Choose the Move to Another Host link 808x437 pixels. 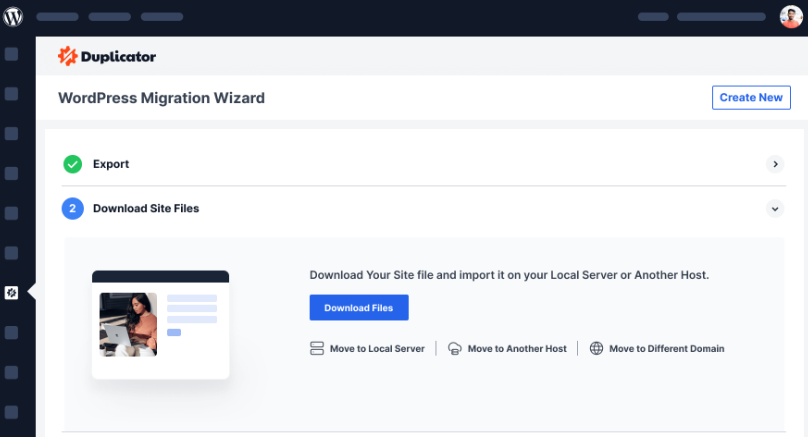click(x=517, y=349)
